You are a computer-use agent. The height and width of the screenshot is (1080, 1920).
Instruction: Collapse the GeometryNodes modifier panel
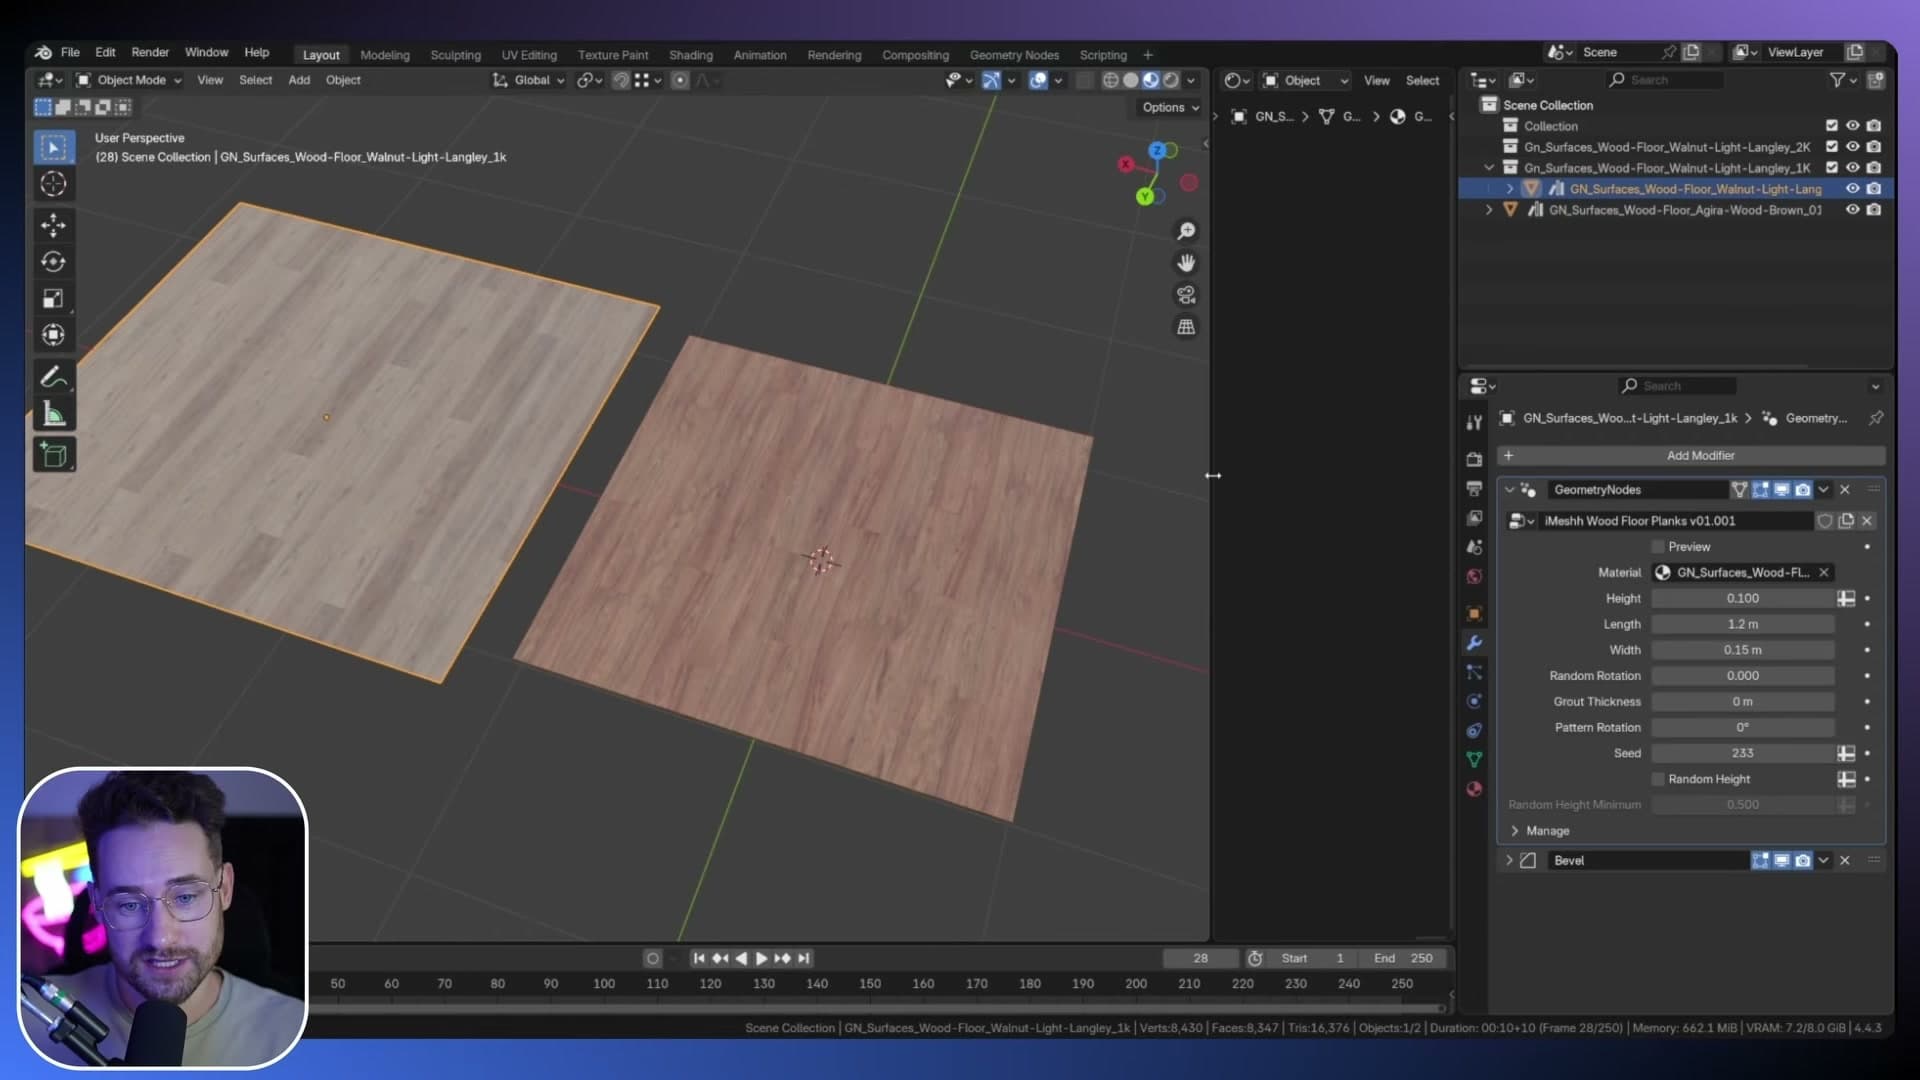tap(1509, 490)
